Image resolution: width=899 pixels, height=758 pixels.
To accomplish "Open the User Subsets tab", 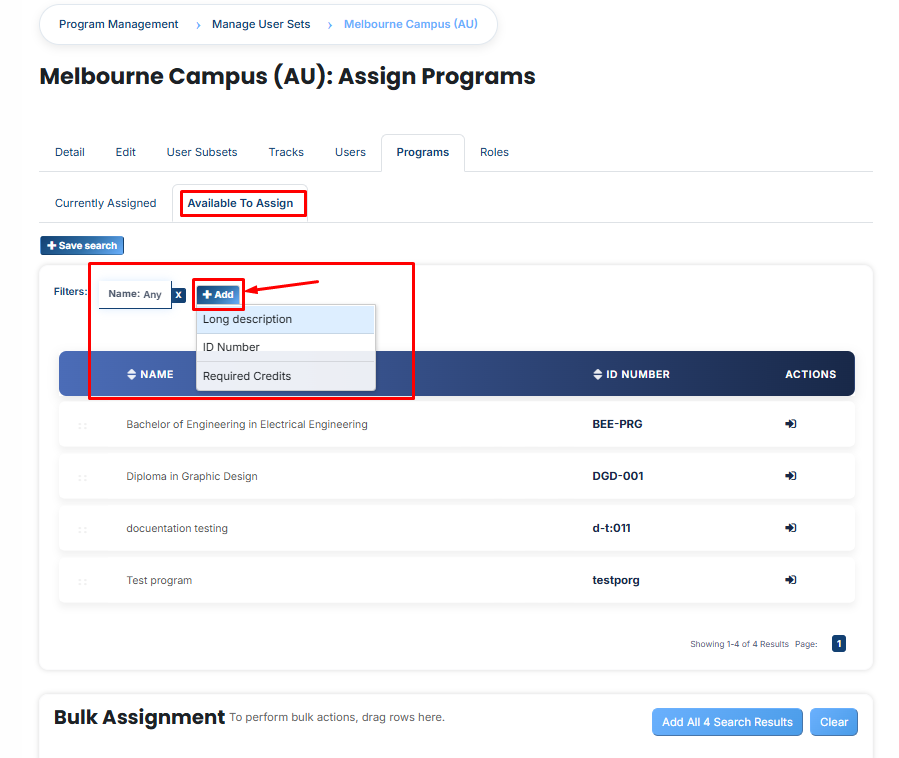I will click(202, 153).
